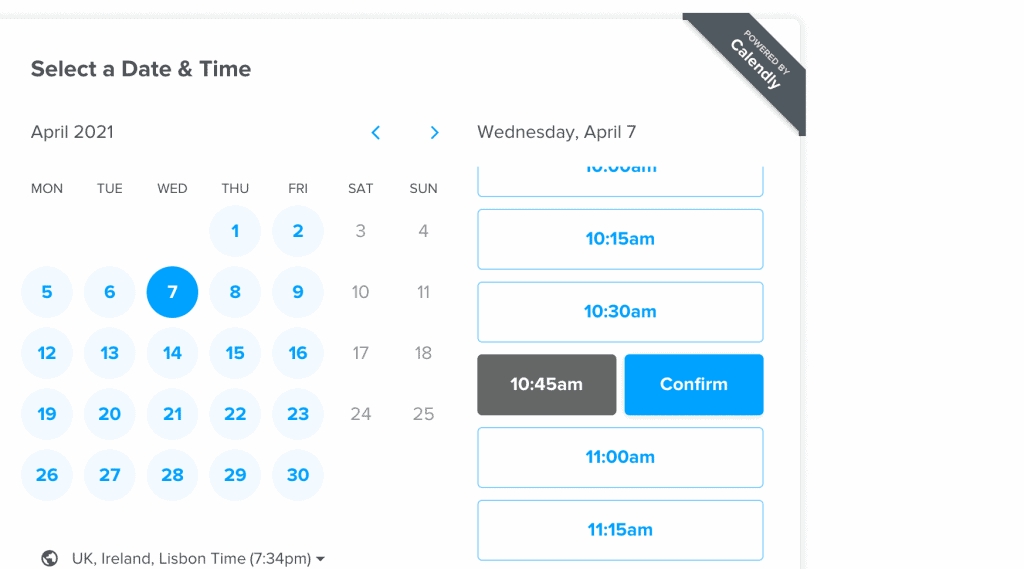The image size is (1024, 569).
Task: Select April 30 on the calendar
Action: [x=298, y=475]
